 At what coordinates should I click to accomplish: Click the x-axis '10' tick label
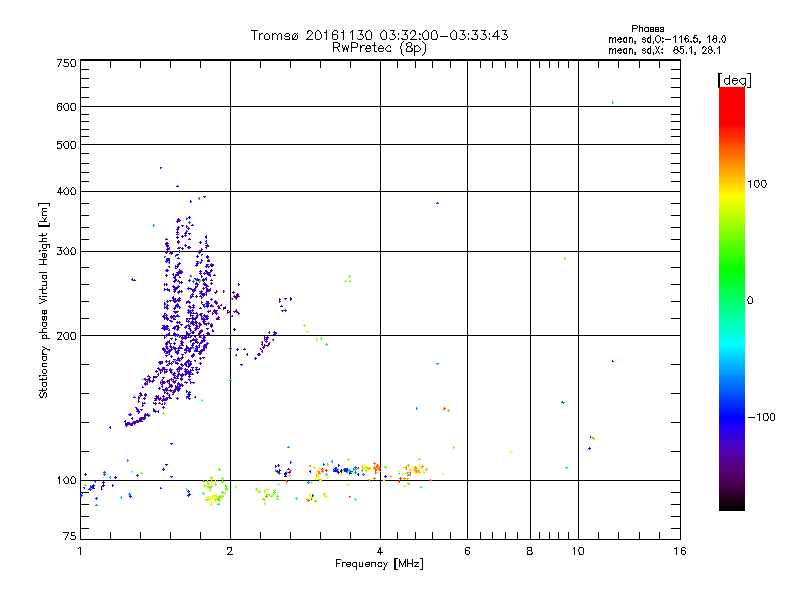[x=578, y=551]
